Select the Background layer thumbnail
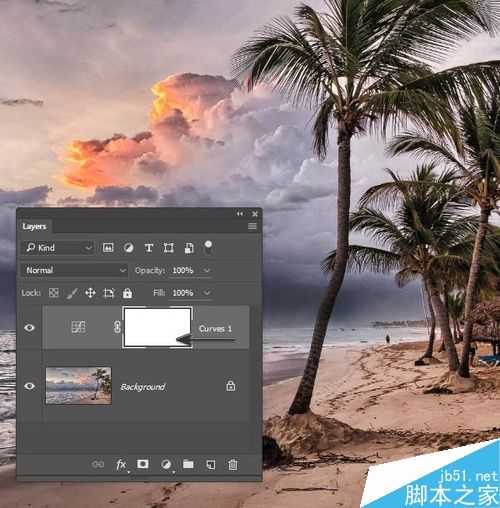500x508 pixels. pos(78,386)
